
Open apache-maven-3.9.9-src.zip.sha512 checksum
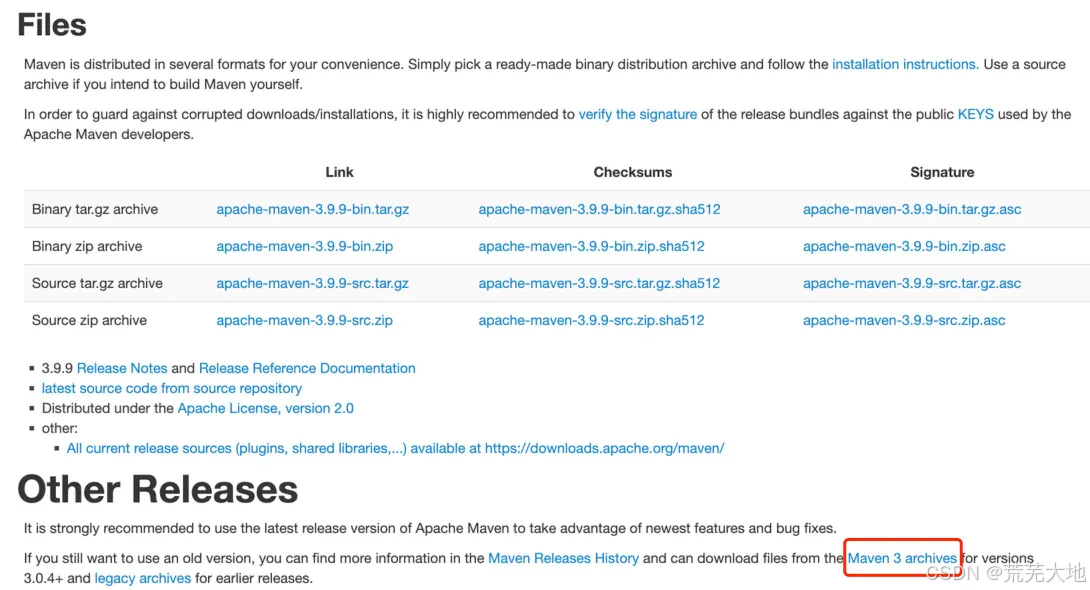592,320
